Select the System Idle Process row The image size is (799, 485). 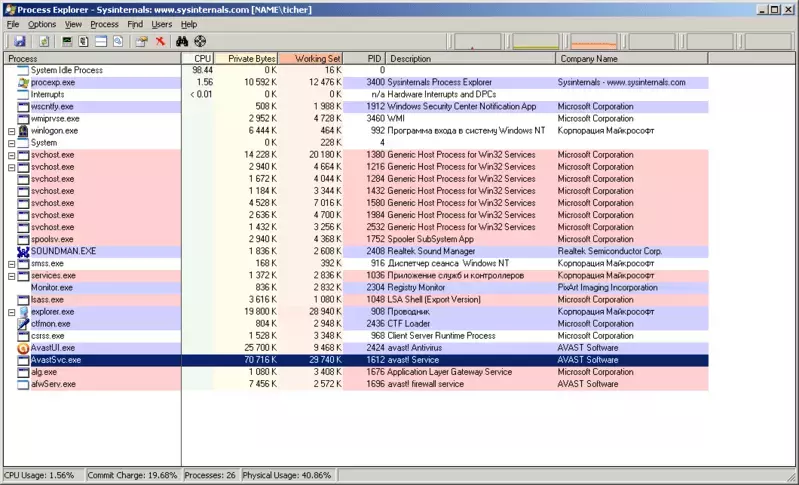tap(356, 70)
